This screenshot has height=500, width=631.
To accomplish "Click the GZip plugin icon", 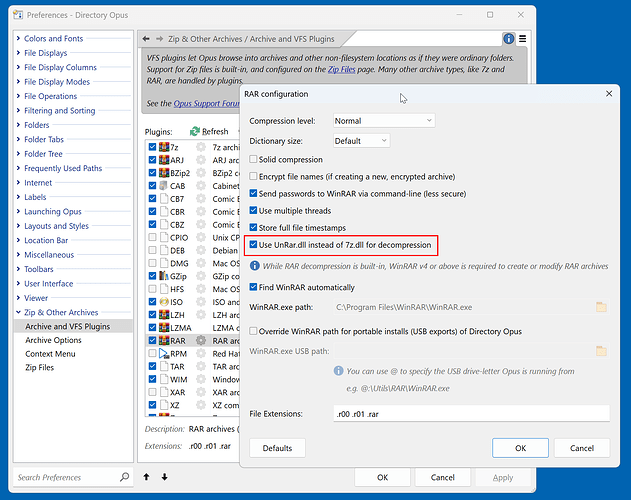I will [x=164, y=276].
